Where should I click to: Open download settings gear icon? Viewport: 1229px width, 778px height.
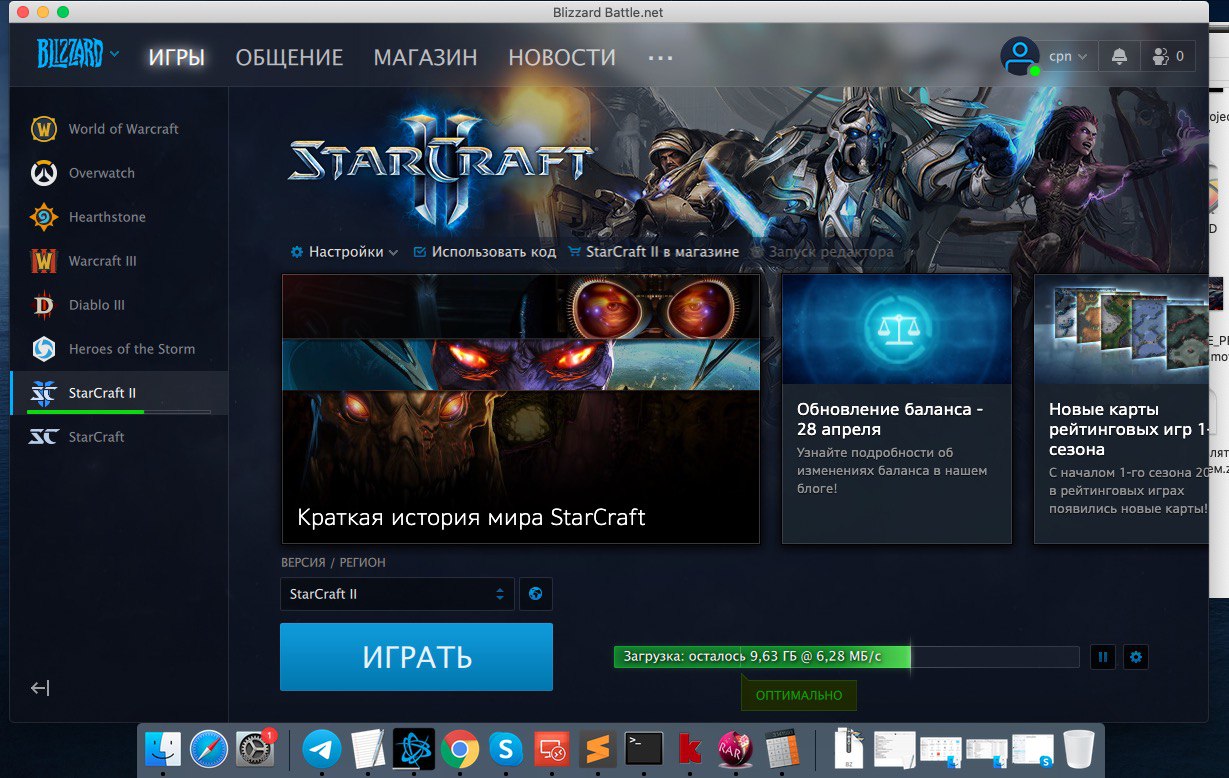[x=1135, y=657]
